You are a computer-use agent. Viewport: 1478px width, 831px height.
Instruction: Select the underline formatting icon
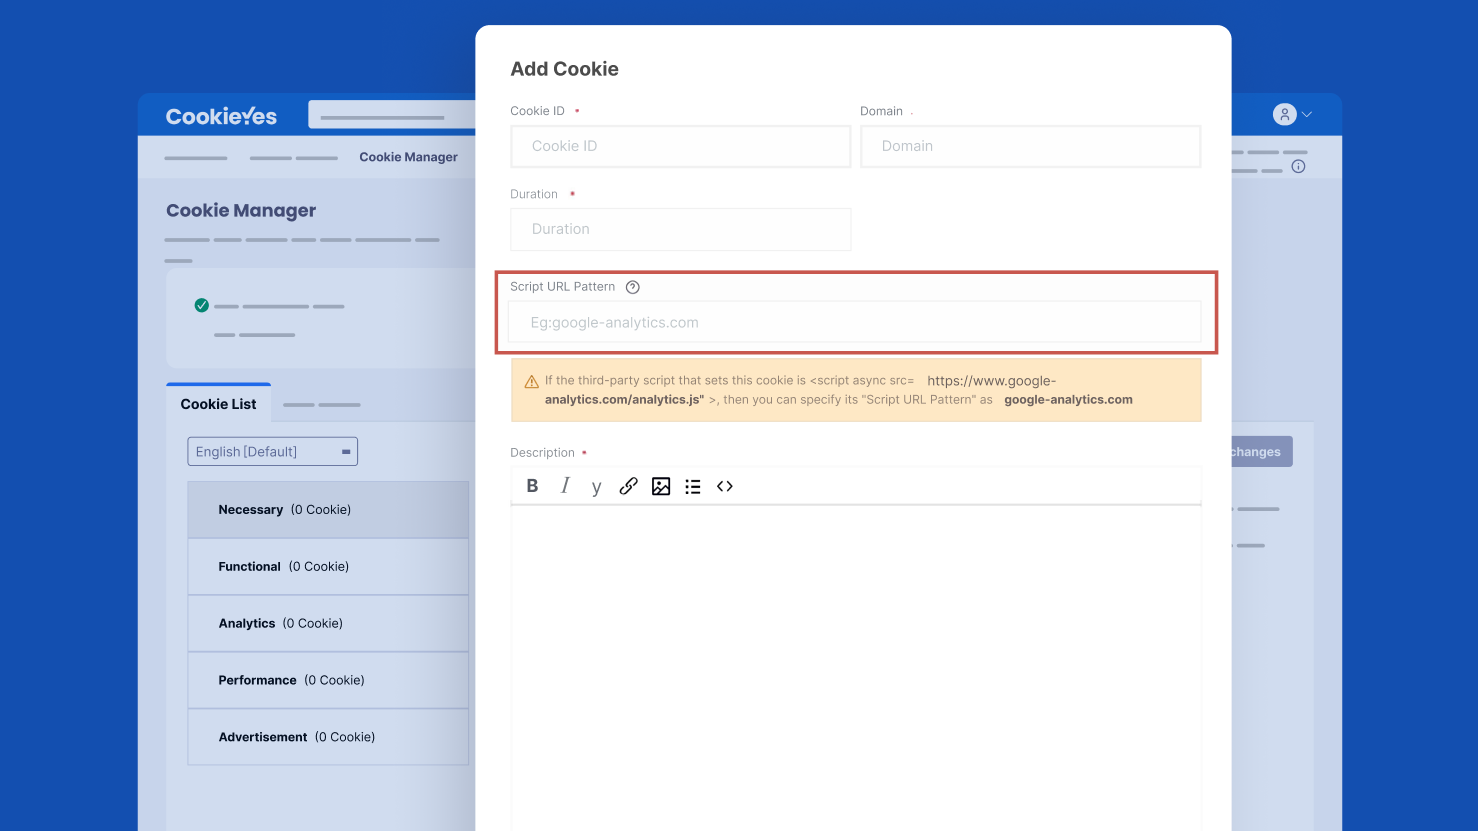tap(596, 487)
